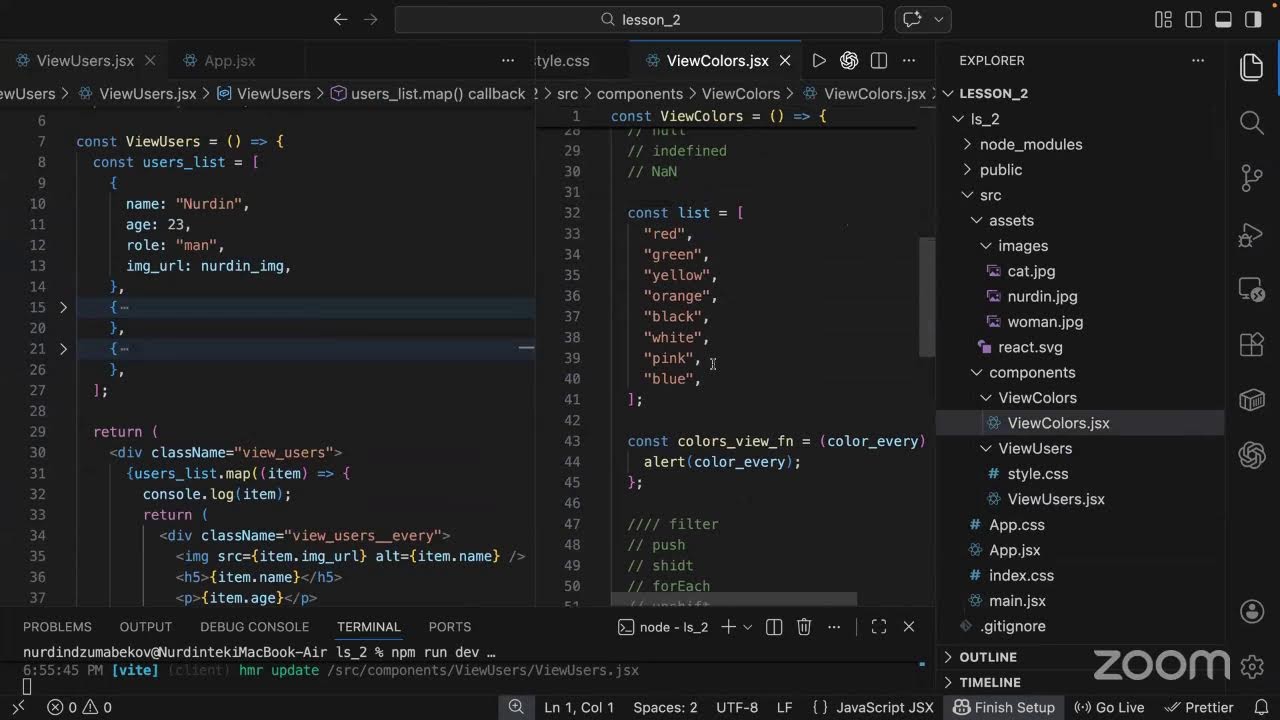
Task: Toggle the primary sidebar visibility
Action: (x=1193, y=19)
